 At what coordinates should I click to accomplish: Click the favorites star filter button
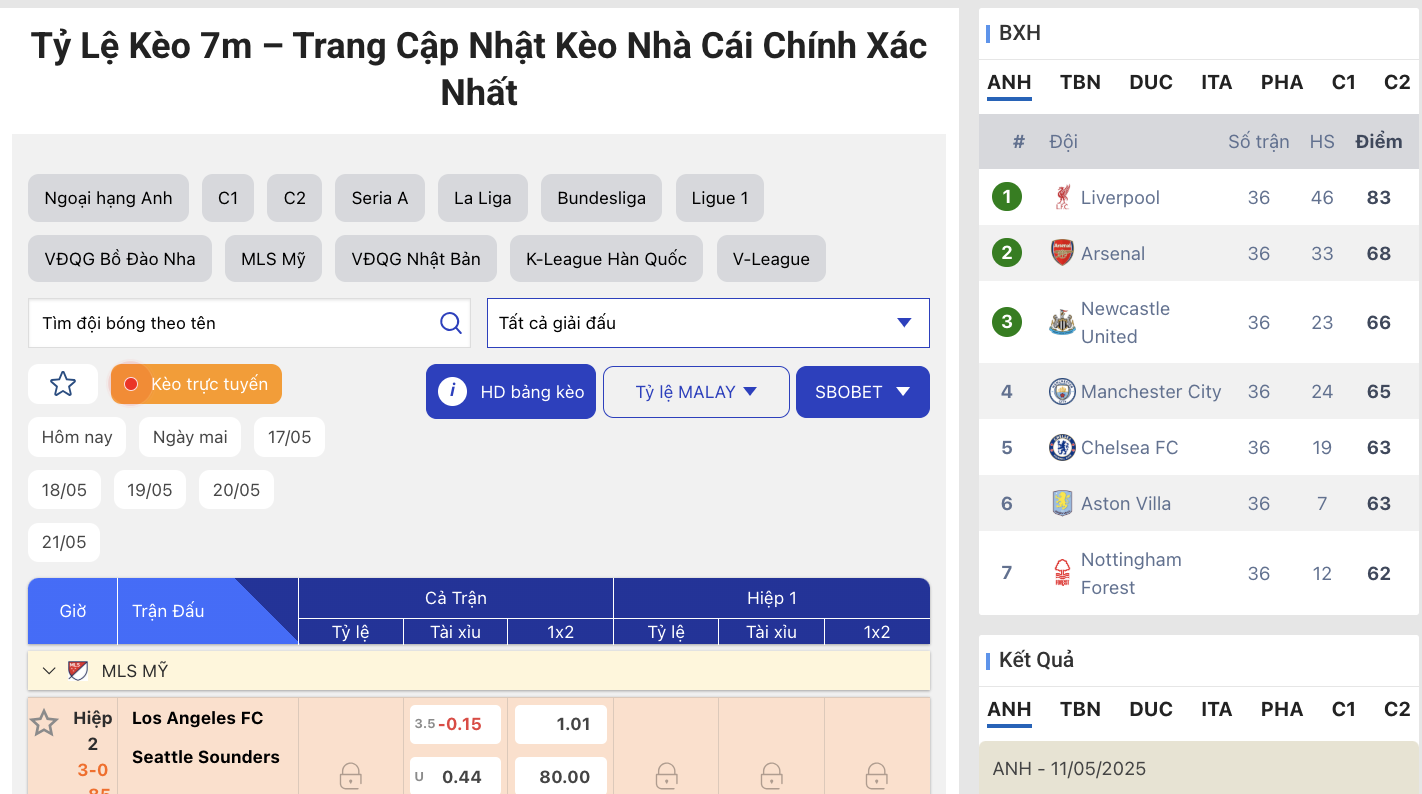pyautogui.click(x=63, y=384)
